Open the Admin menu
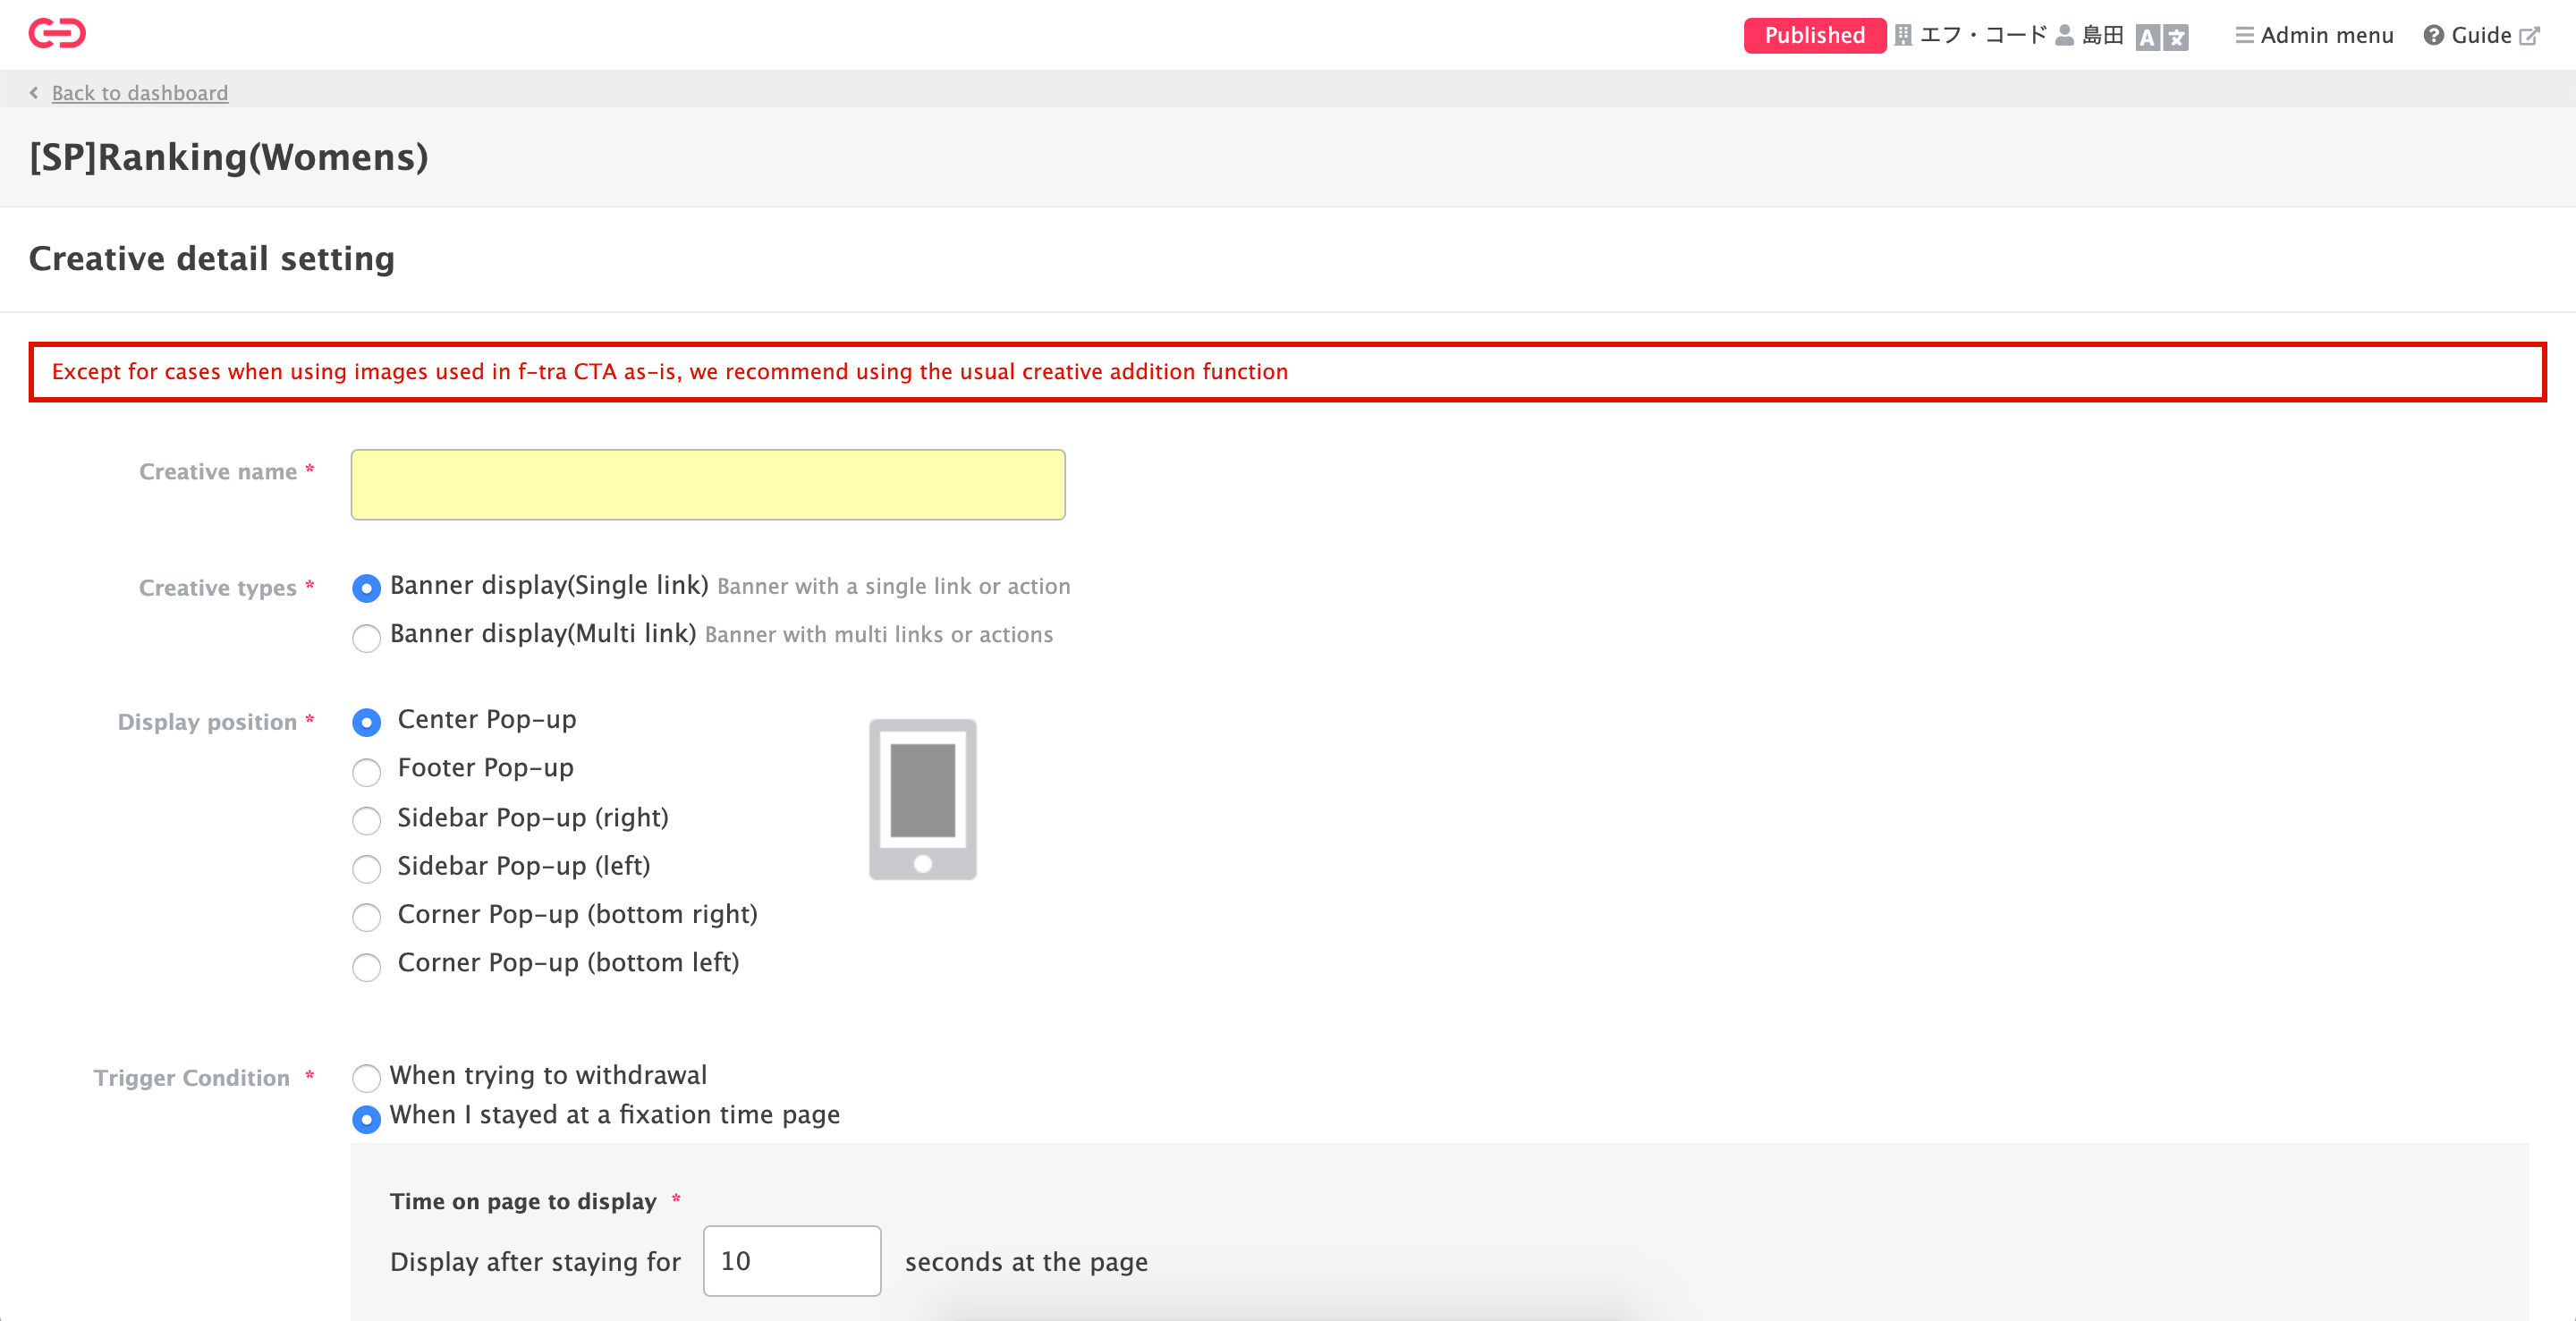Screen dimensions: 2576x1321 point(2326,36)
